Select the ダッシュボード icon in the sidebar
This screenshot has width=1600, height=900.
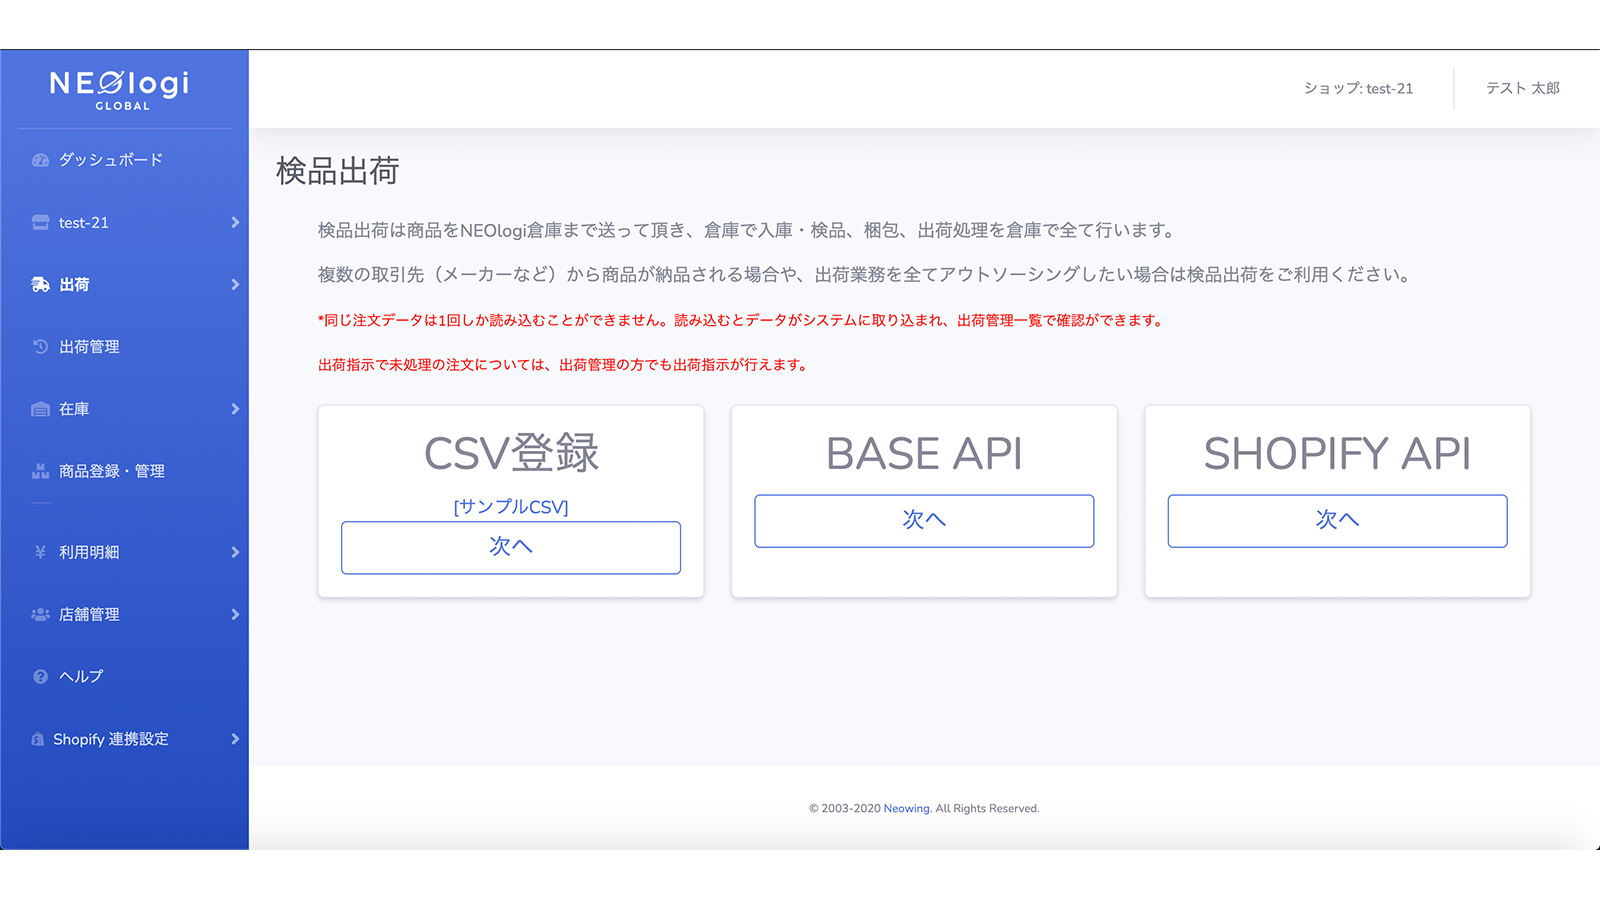point(39,160)
